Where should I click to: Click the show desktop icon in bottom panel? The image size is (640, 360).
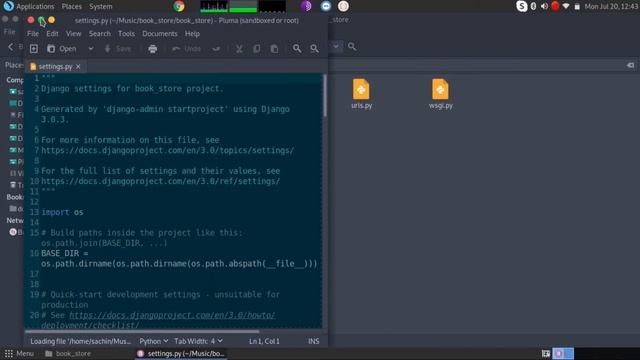tap(545, 353)
